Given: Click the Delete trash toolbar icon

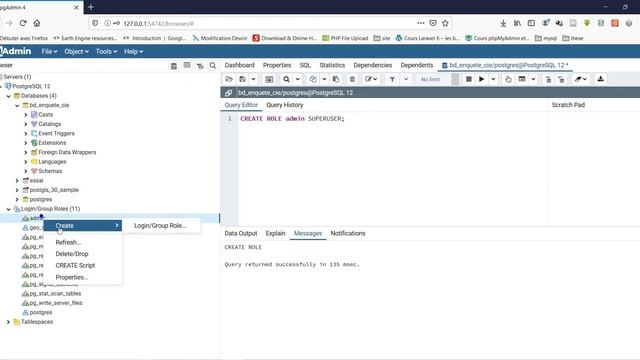Looking at the screenshot, I should point(352,79).
